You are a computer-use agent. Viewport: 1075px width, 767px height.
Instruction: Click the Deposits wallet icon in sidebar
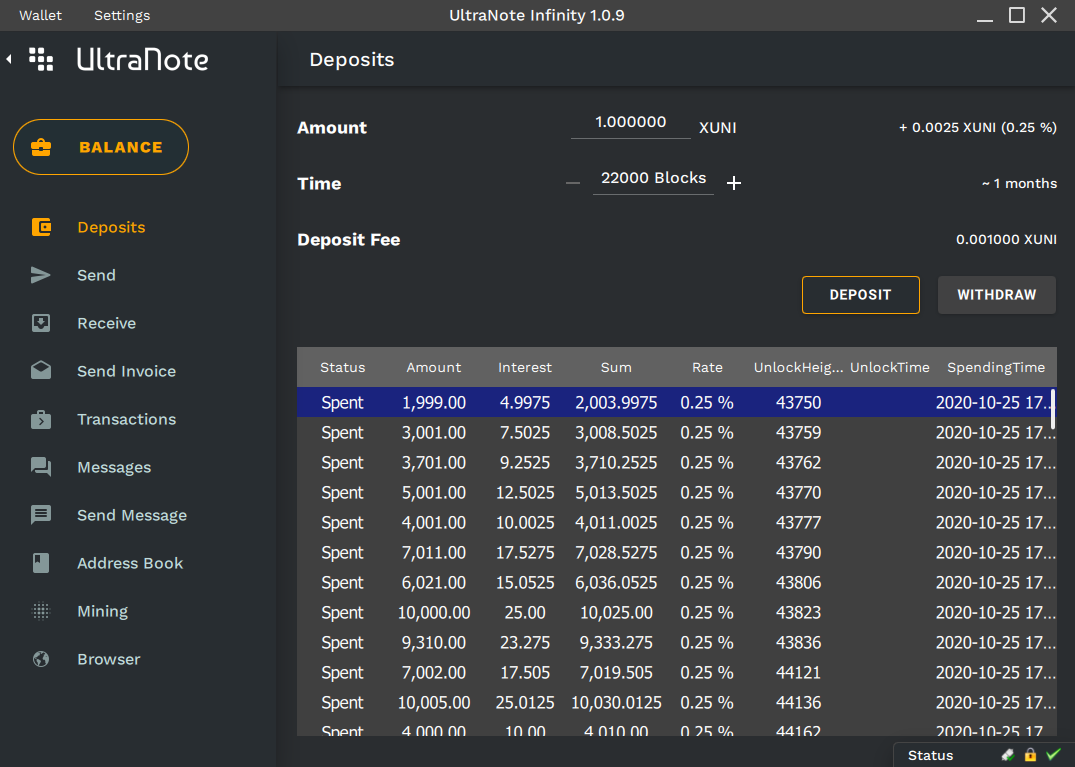pyautogui.click(x=41, y=227)
